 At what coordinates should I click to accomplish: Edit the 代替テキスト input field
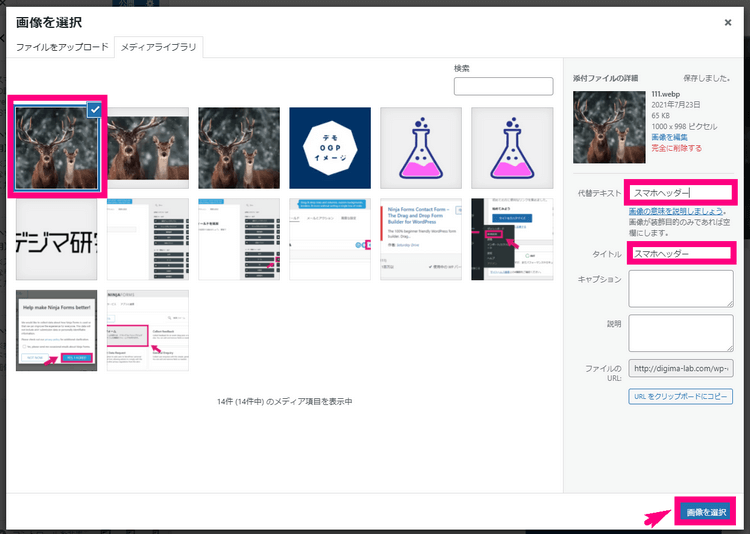coord(680,193)
